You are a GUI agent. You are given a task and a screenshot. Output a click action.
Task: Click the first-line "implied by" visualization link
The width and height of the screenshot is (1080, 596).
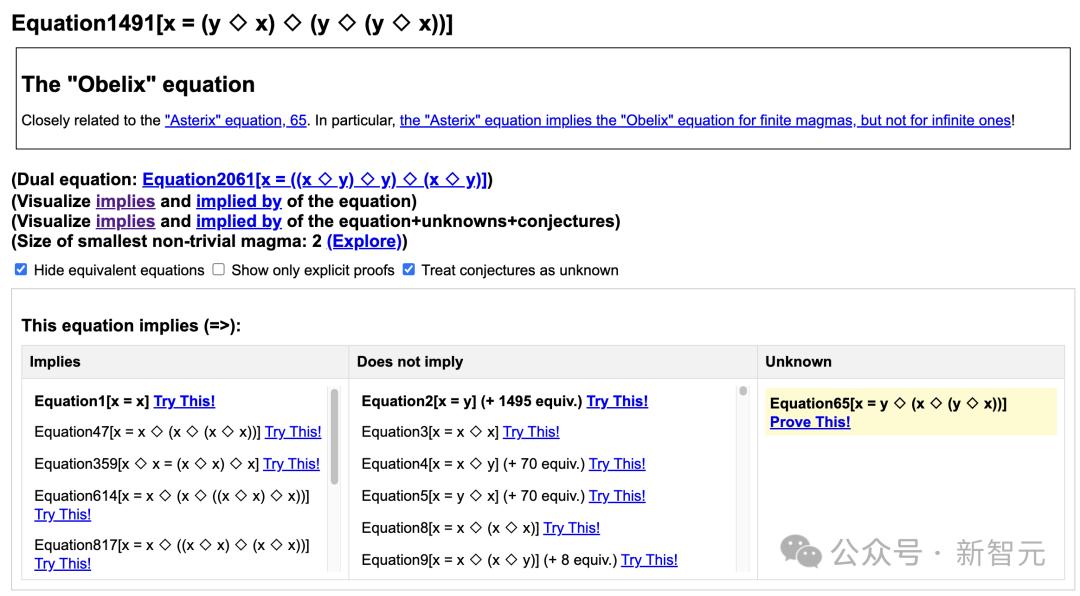click(x=238, y=201)
